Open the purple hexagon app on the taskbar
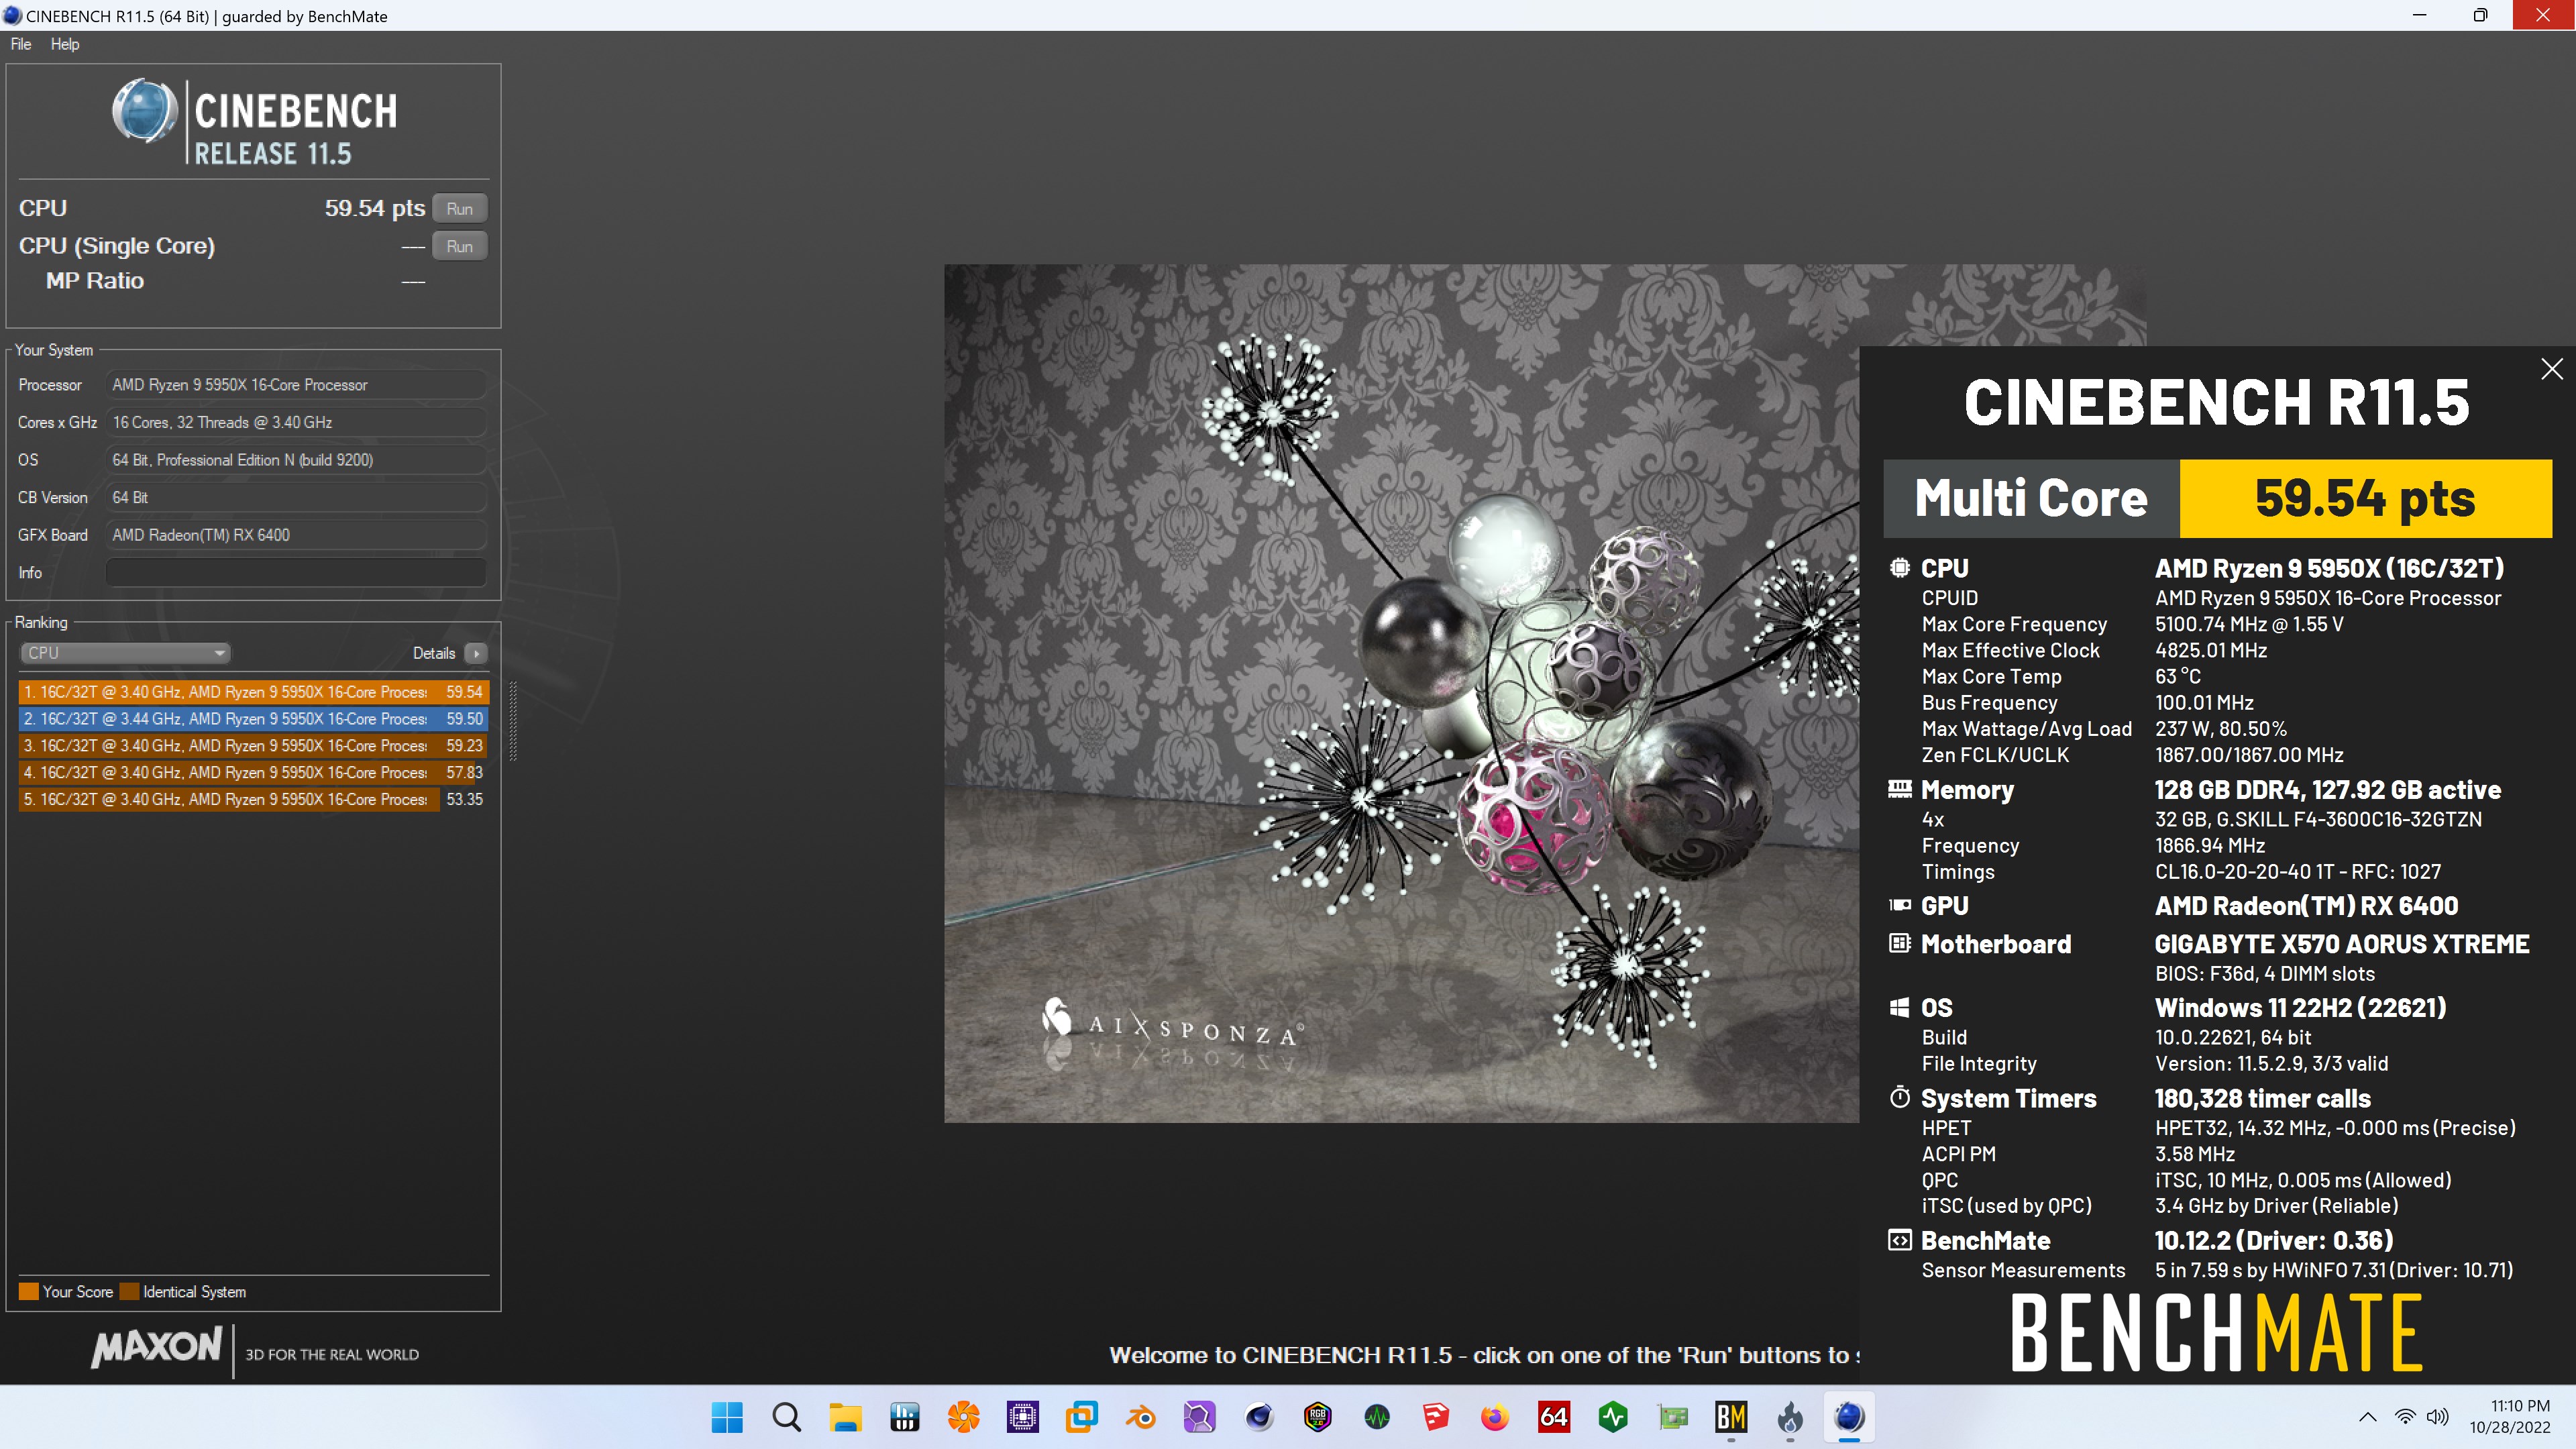Image resolution: width=2576 pixels, height=1449 pixels. tap(1199, 1416)
